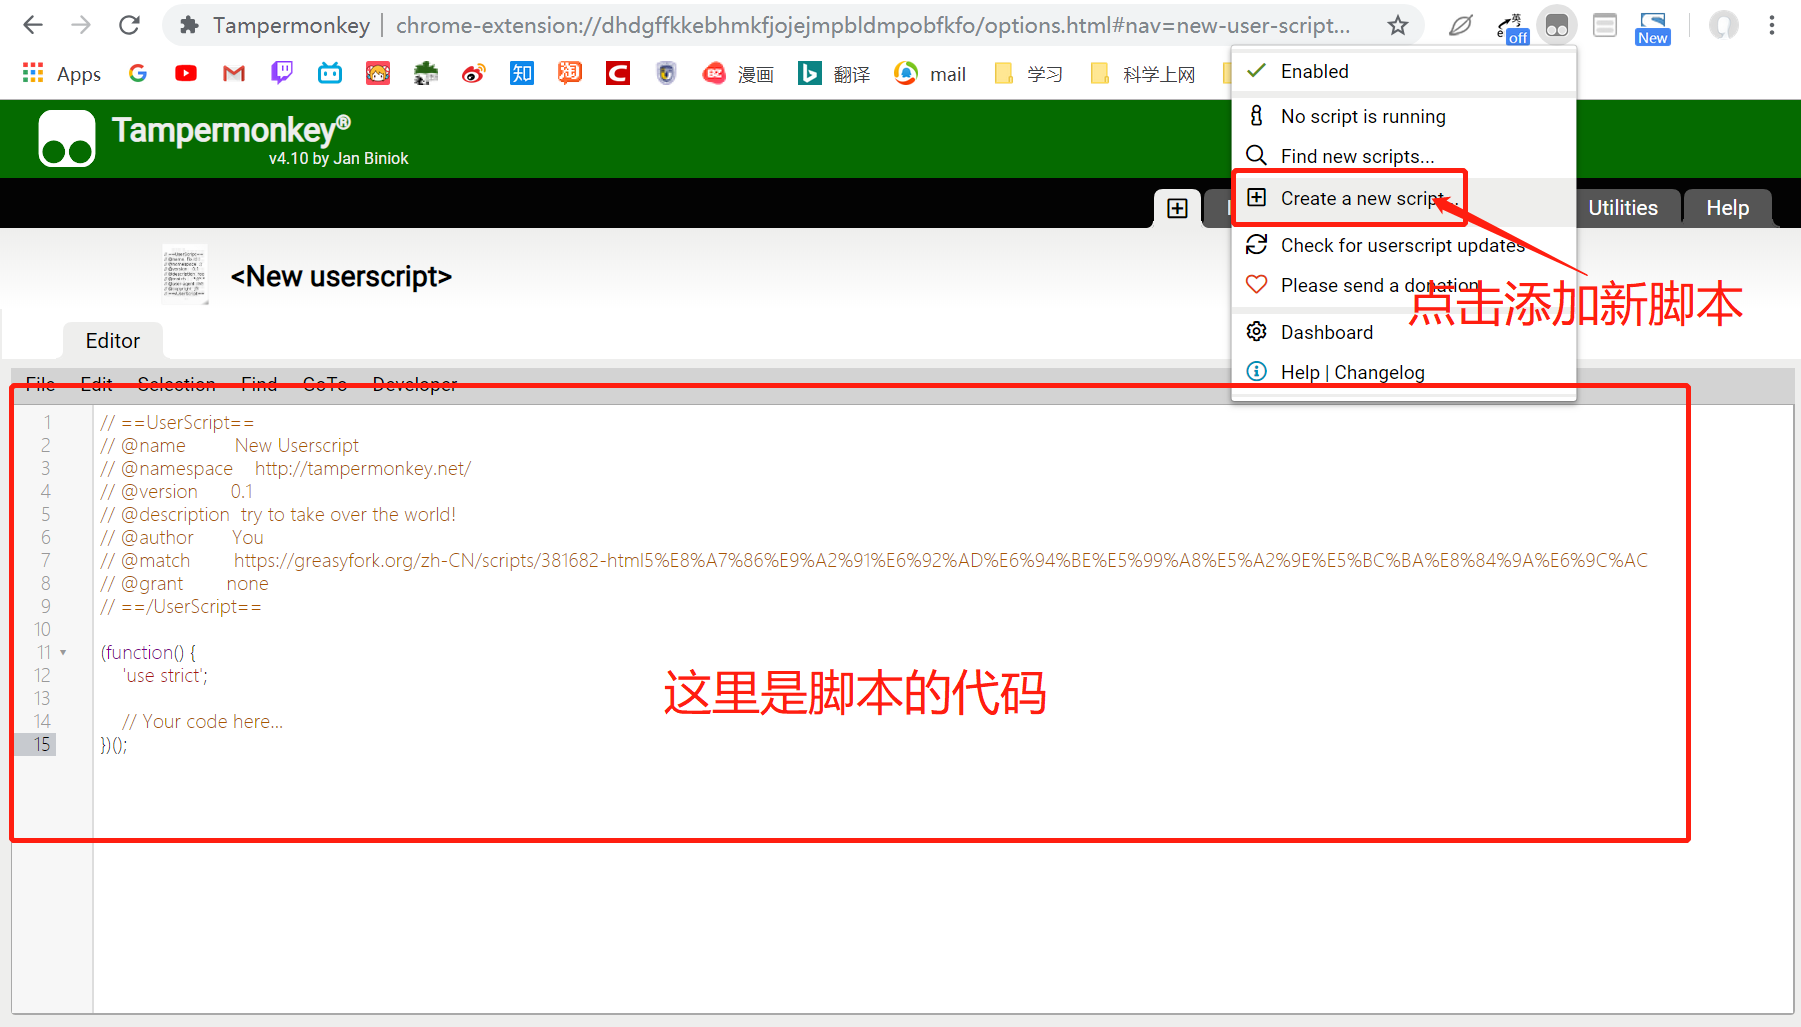Open 学习 bookmarks folder

point(1028,73)
